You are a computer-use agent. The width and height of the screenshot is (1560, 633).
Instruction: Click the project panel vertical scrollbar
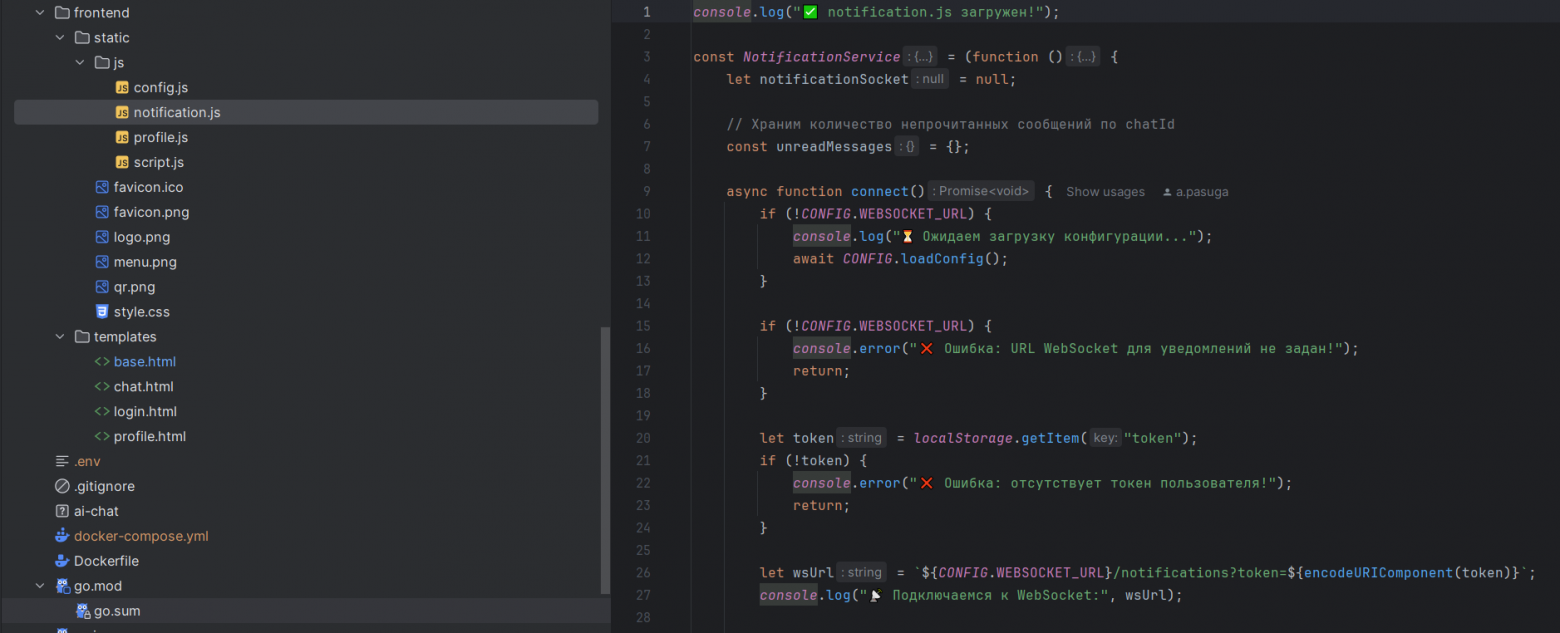604,460
